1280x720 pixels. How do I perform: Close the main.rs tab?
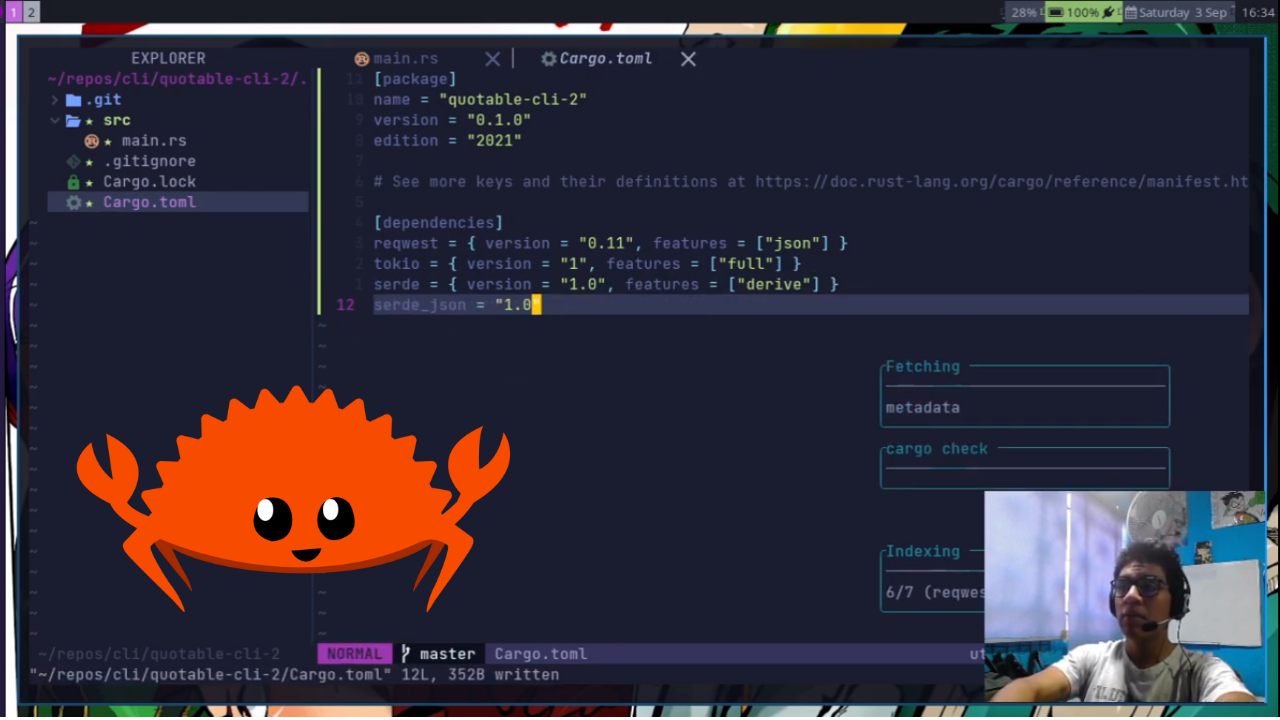pyautogui.click(x=492, y=59)
